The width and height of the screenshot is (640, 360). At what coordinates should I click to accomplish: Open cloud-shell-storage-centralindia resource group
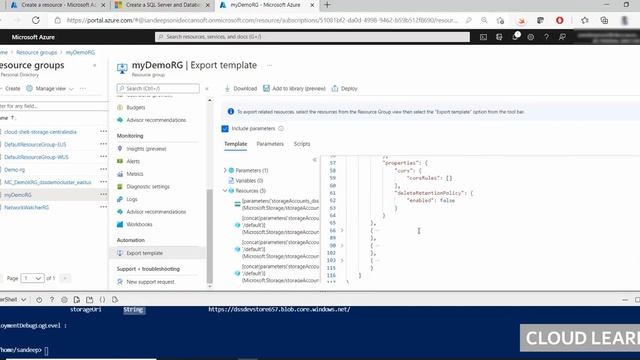(x=40, y=132)
